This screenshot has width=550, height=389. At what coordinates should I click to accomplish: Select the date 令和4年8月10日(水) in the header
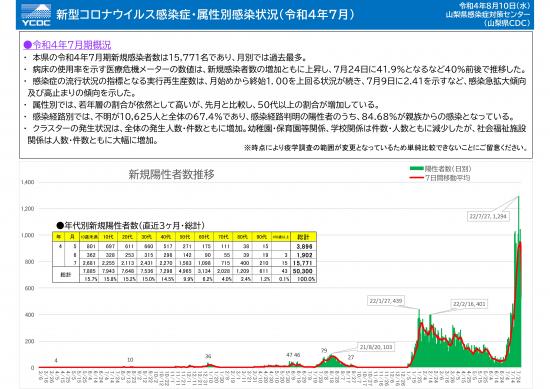(495, 6)
